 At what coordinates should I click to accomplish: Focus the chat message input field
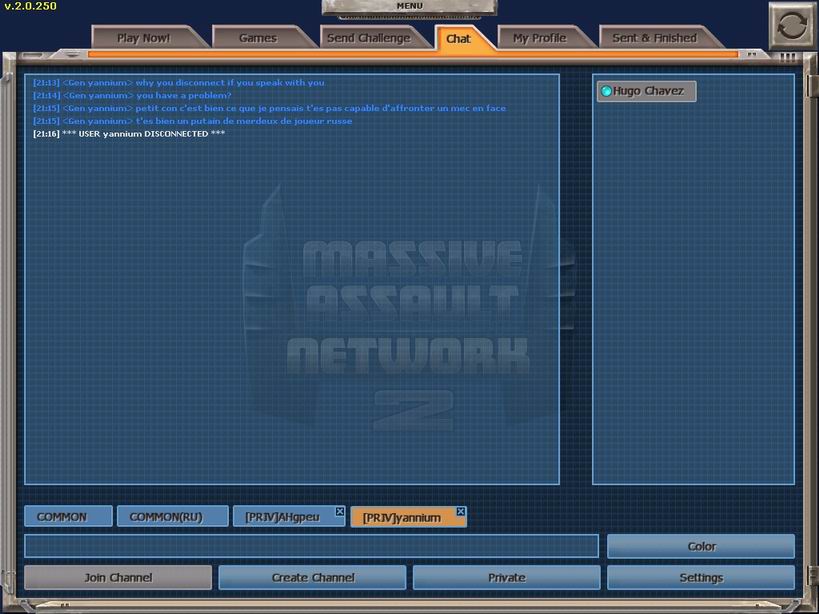[x=311, y=546]
